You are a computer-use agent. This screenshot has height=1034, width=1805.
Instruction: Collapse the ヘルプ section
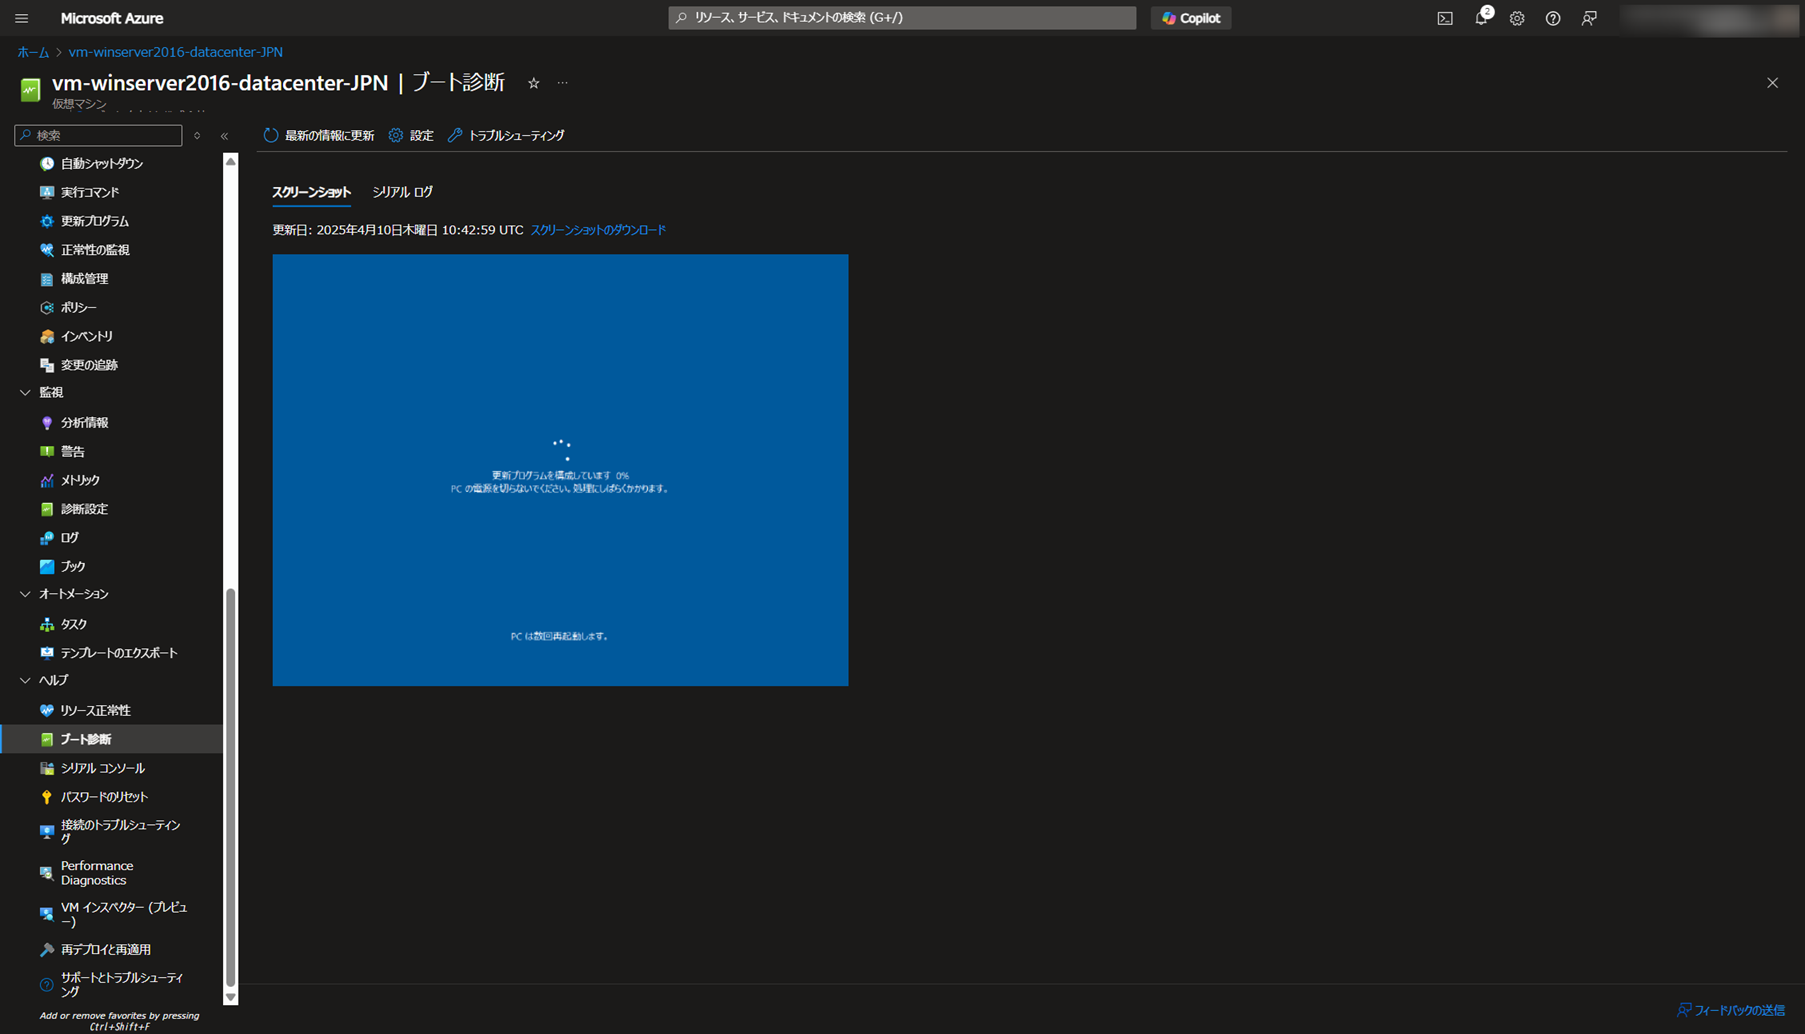point(25,680)
